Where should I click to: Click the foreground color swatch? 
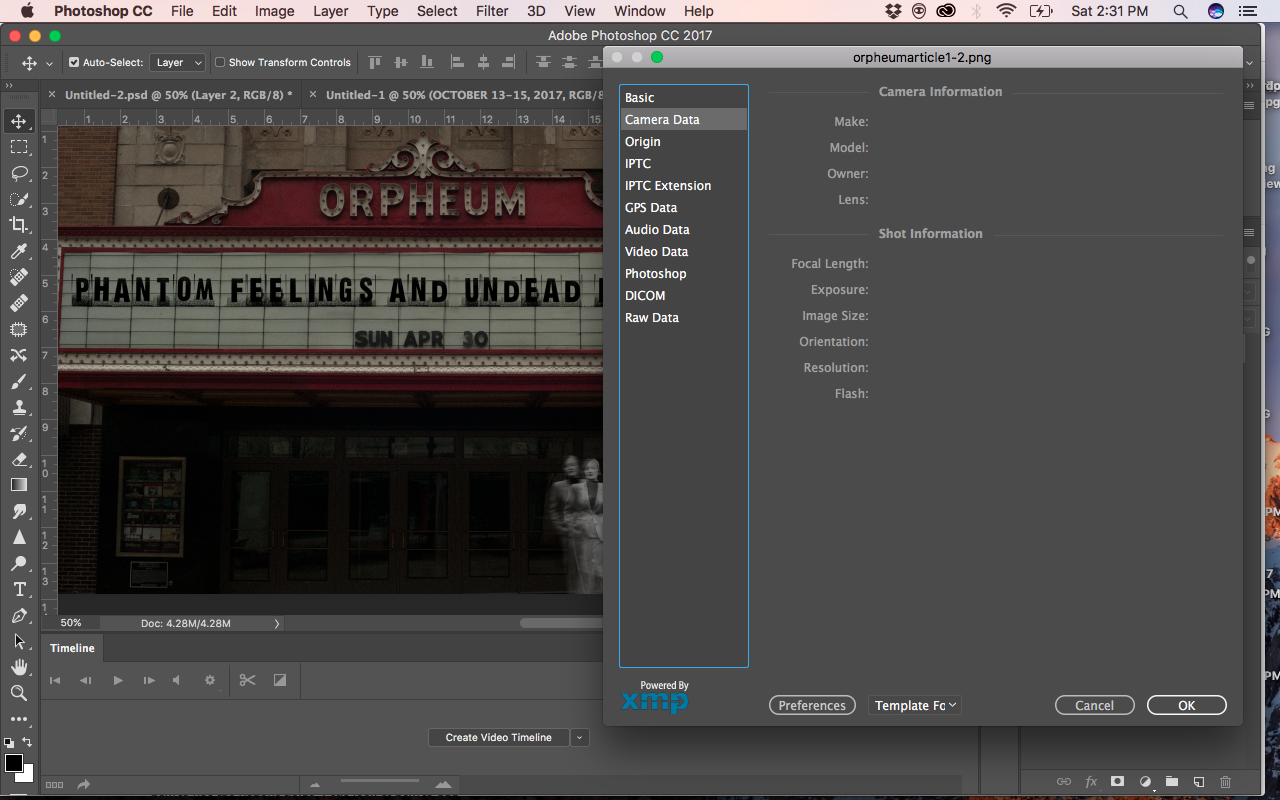pos(13,763)
